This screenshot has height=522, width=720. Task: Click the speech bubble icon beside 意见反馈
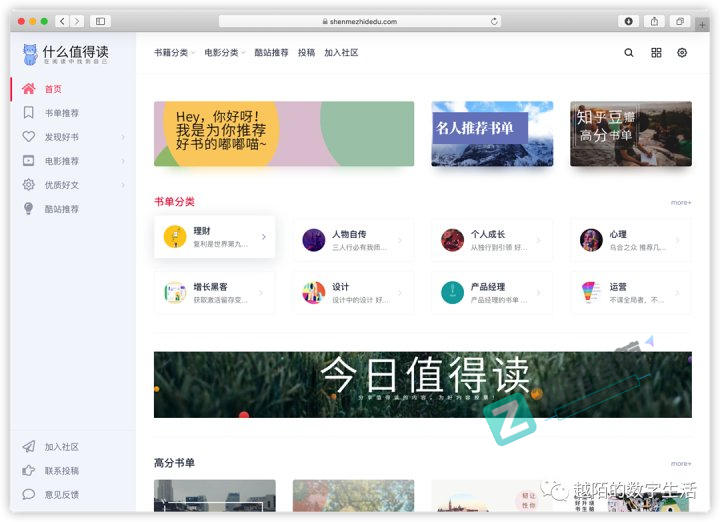(28, 494)
